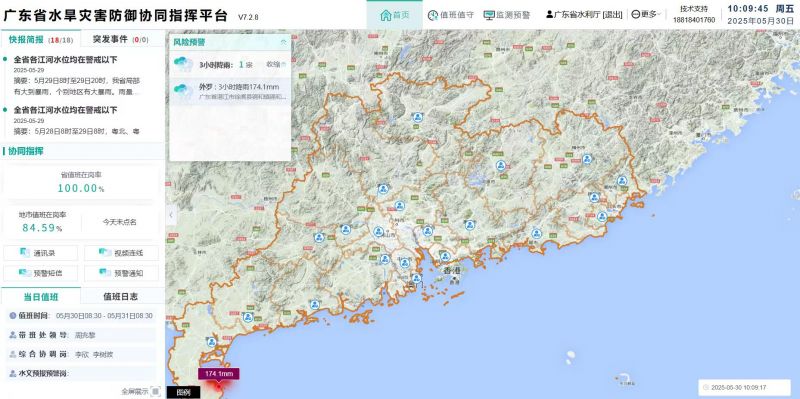Open 预警短信 warning SMS
Viewport: 800px width, 399px height.
coord(41,273)
